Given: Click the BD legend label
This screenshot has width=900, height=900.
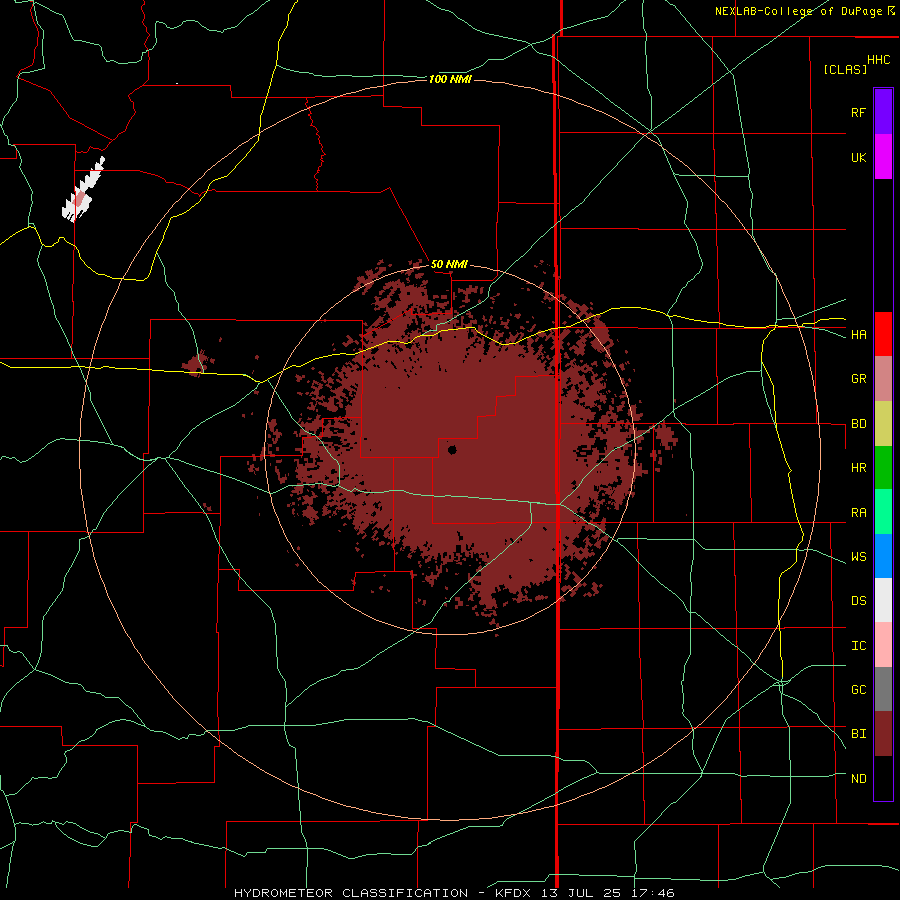Looking at the screenshot, I should pyautogui.click(x=858, y=424).
